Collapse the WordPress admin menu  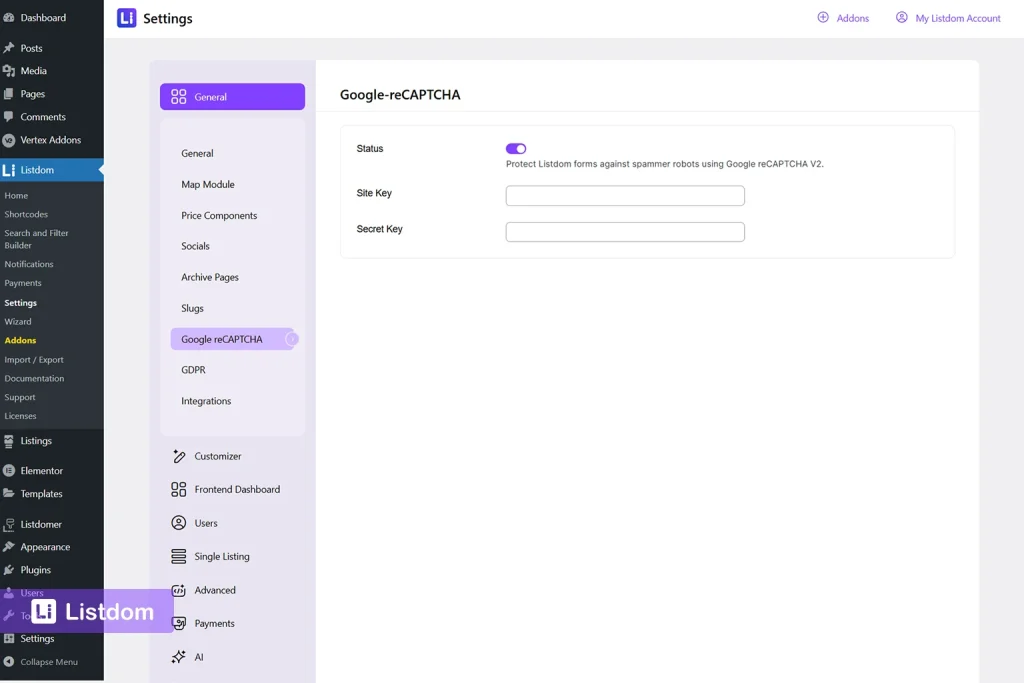tap(45, 661)
